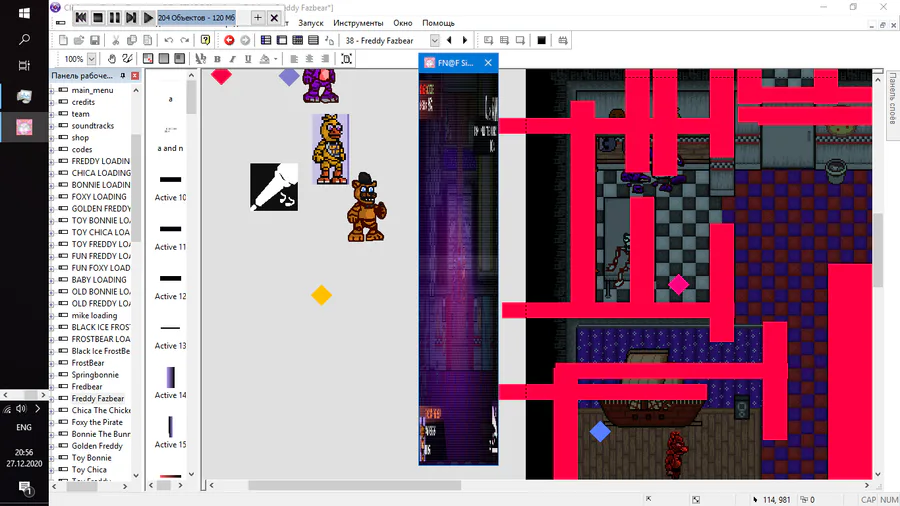Click the plus button on playback bar

[x=258, y=18]
